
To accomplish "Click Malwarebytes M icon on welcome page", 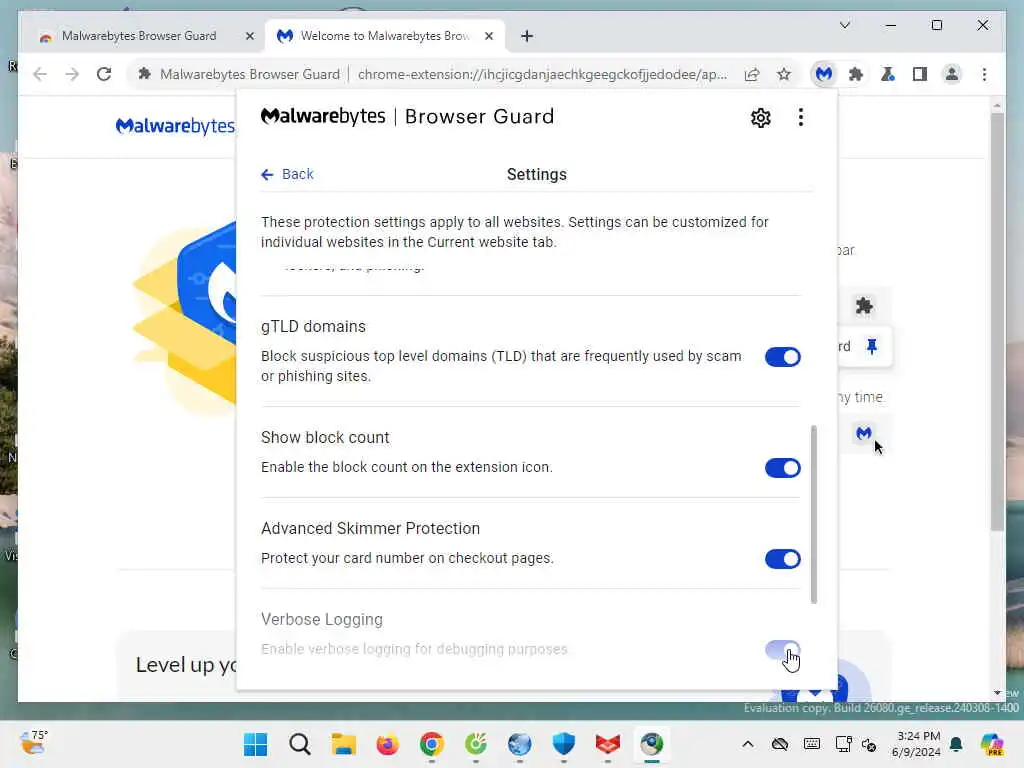I will click(x=864, y=432).
